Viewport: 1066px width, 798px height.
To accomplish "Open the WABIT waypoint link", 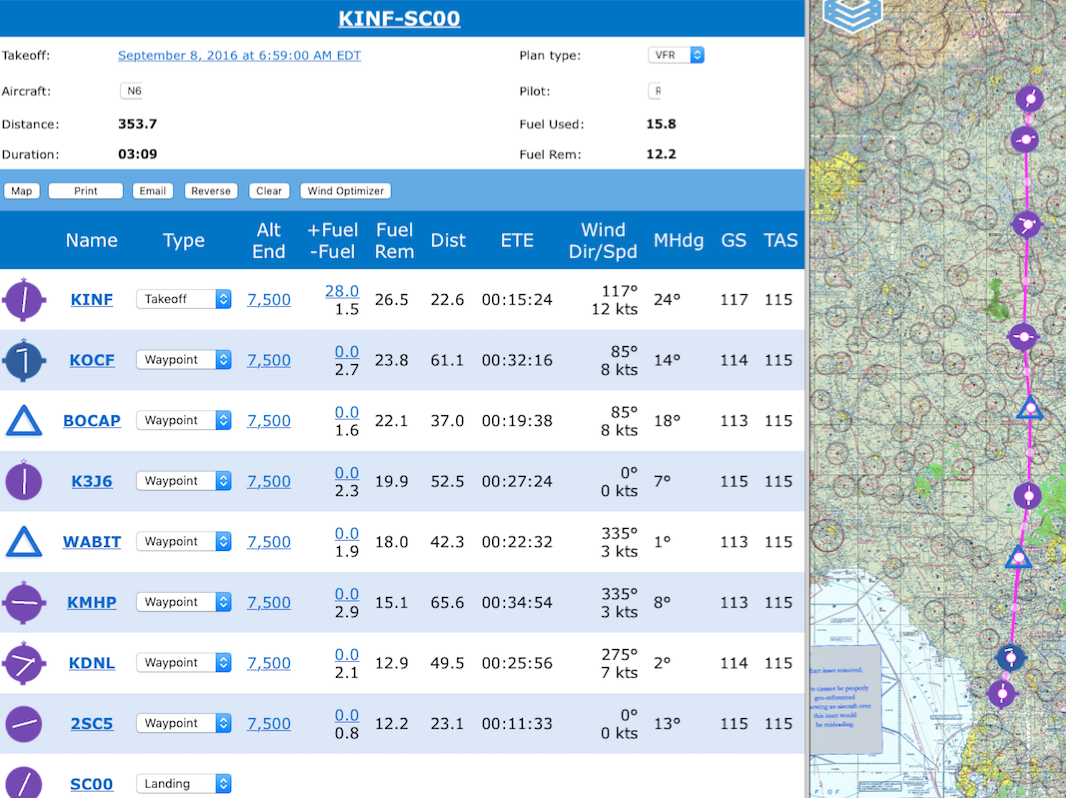I will pos(92,542).
